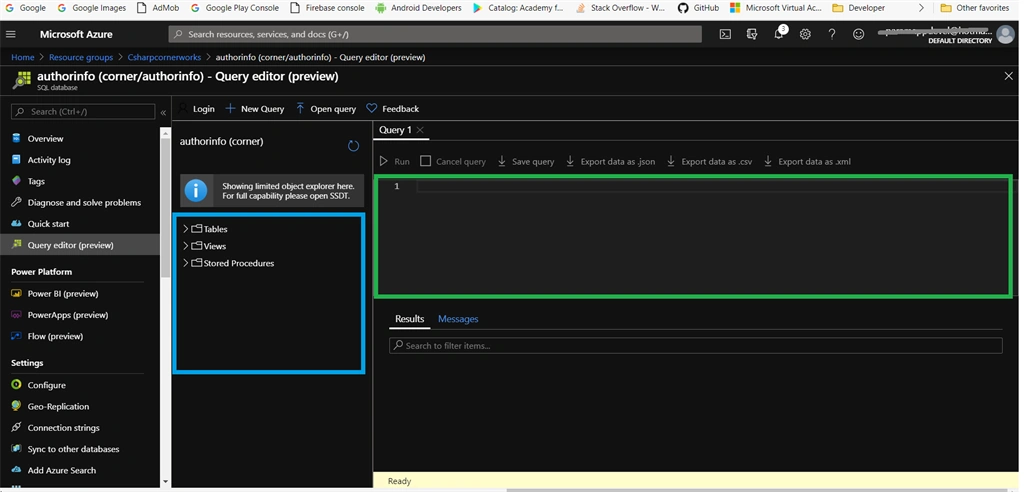Create a New Query
The width and height of the screenshot is (1024, 492).
click(x=255, y=108)
